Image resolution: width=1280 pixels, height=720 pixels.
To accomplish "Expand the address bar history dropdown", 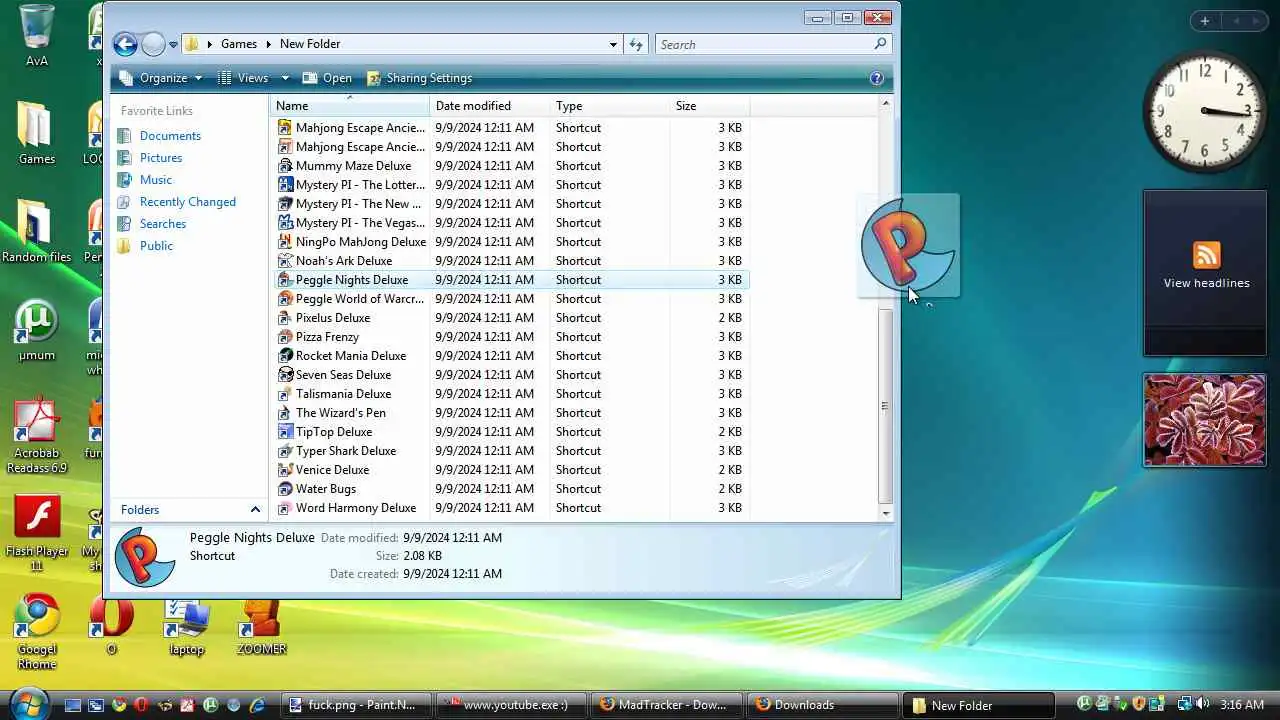I will [x=613, y=45].
